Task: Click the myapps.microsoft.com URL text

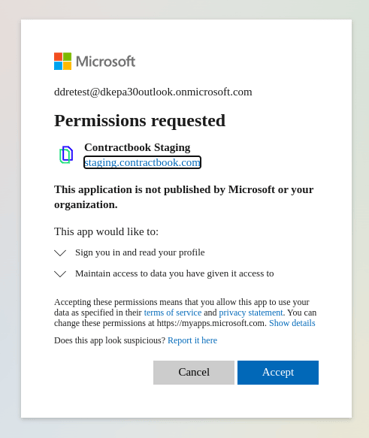Action: [211, 323]
